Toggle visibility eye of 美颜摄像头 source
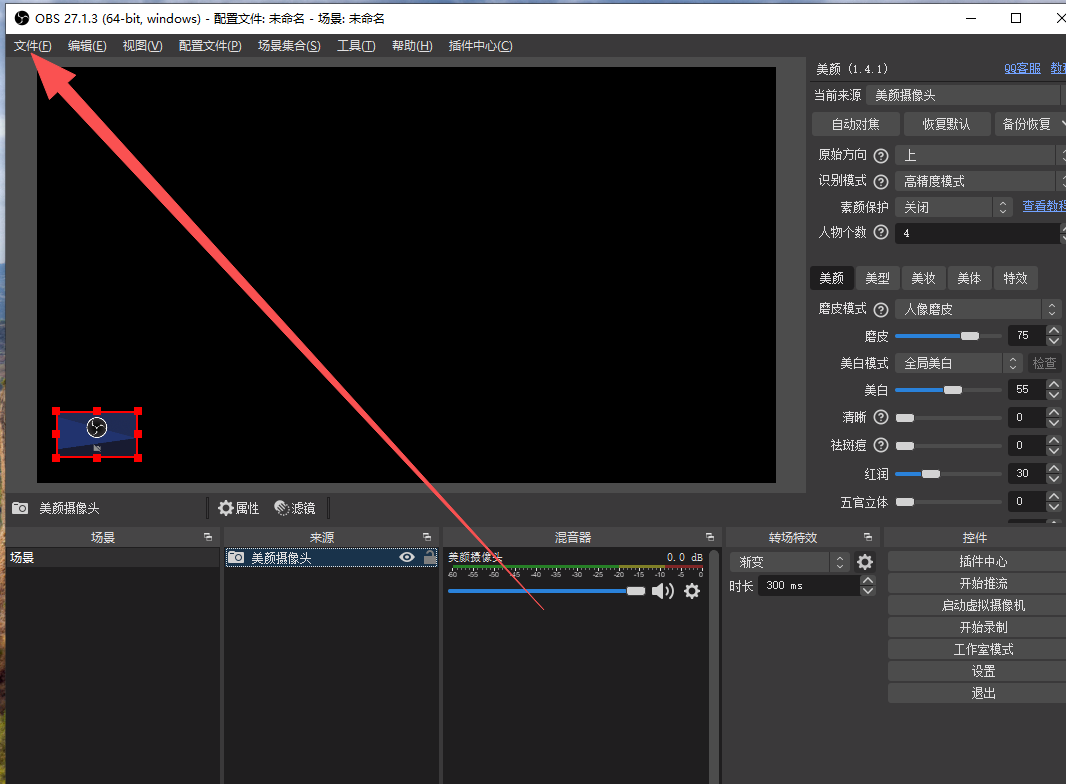Image resolution: width=1066 pixels, height=784 pixels. pyautogui.click(x=407, y=558)
